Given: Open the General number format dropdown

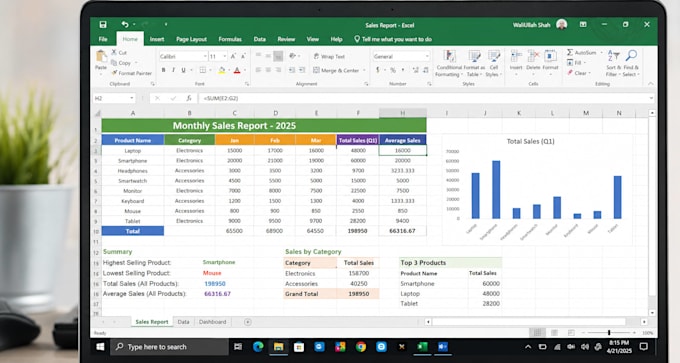Looking at the screenshot, I should 427,56.
